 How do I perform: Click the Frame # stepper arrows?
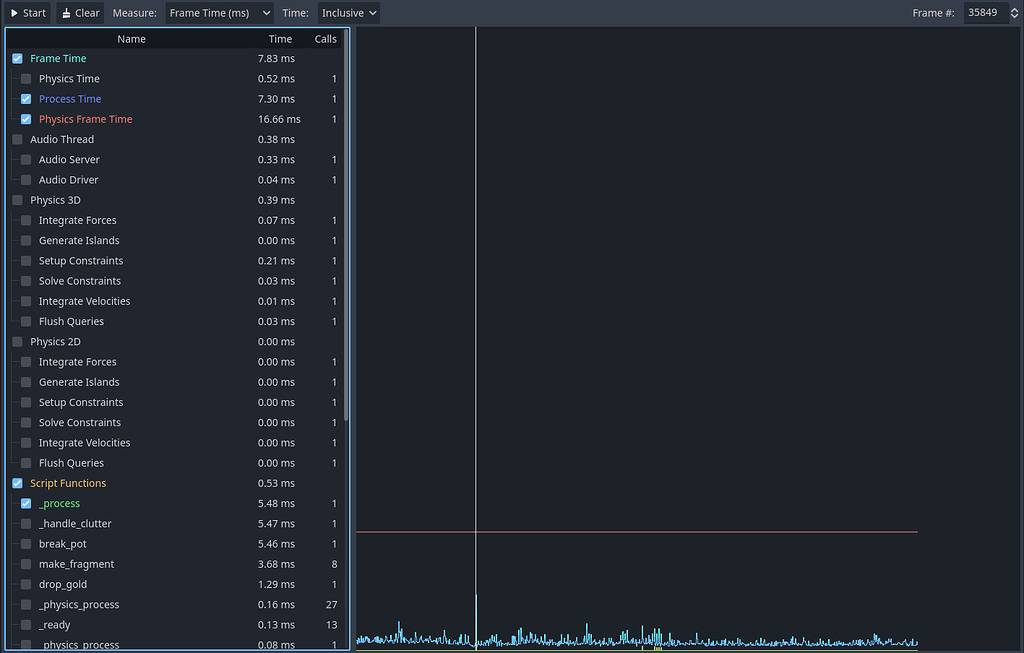click(x=1014, y=13)
